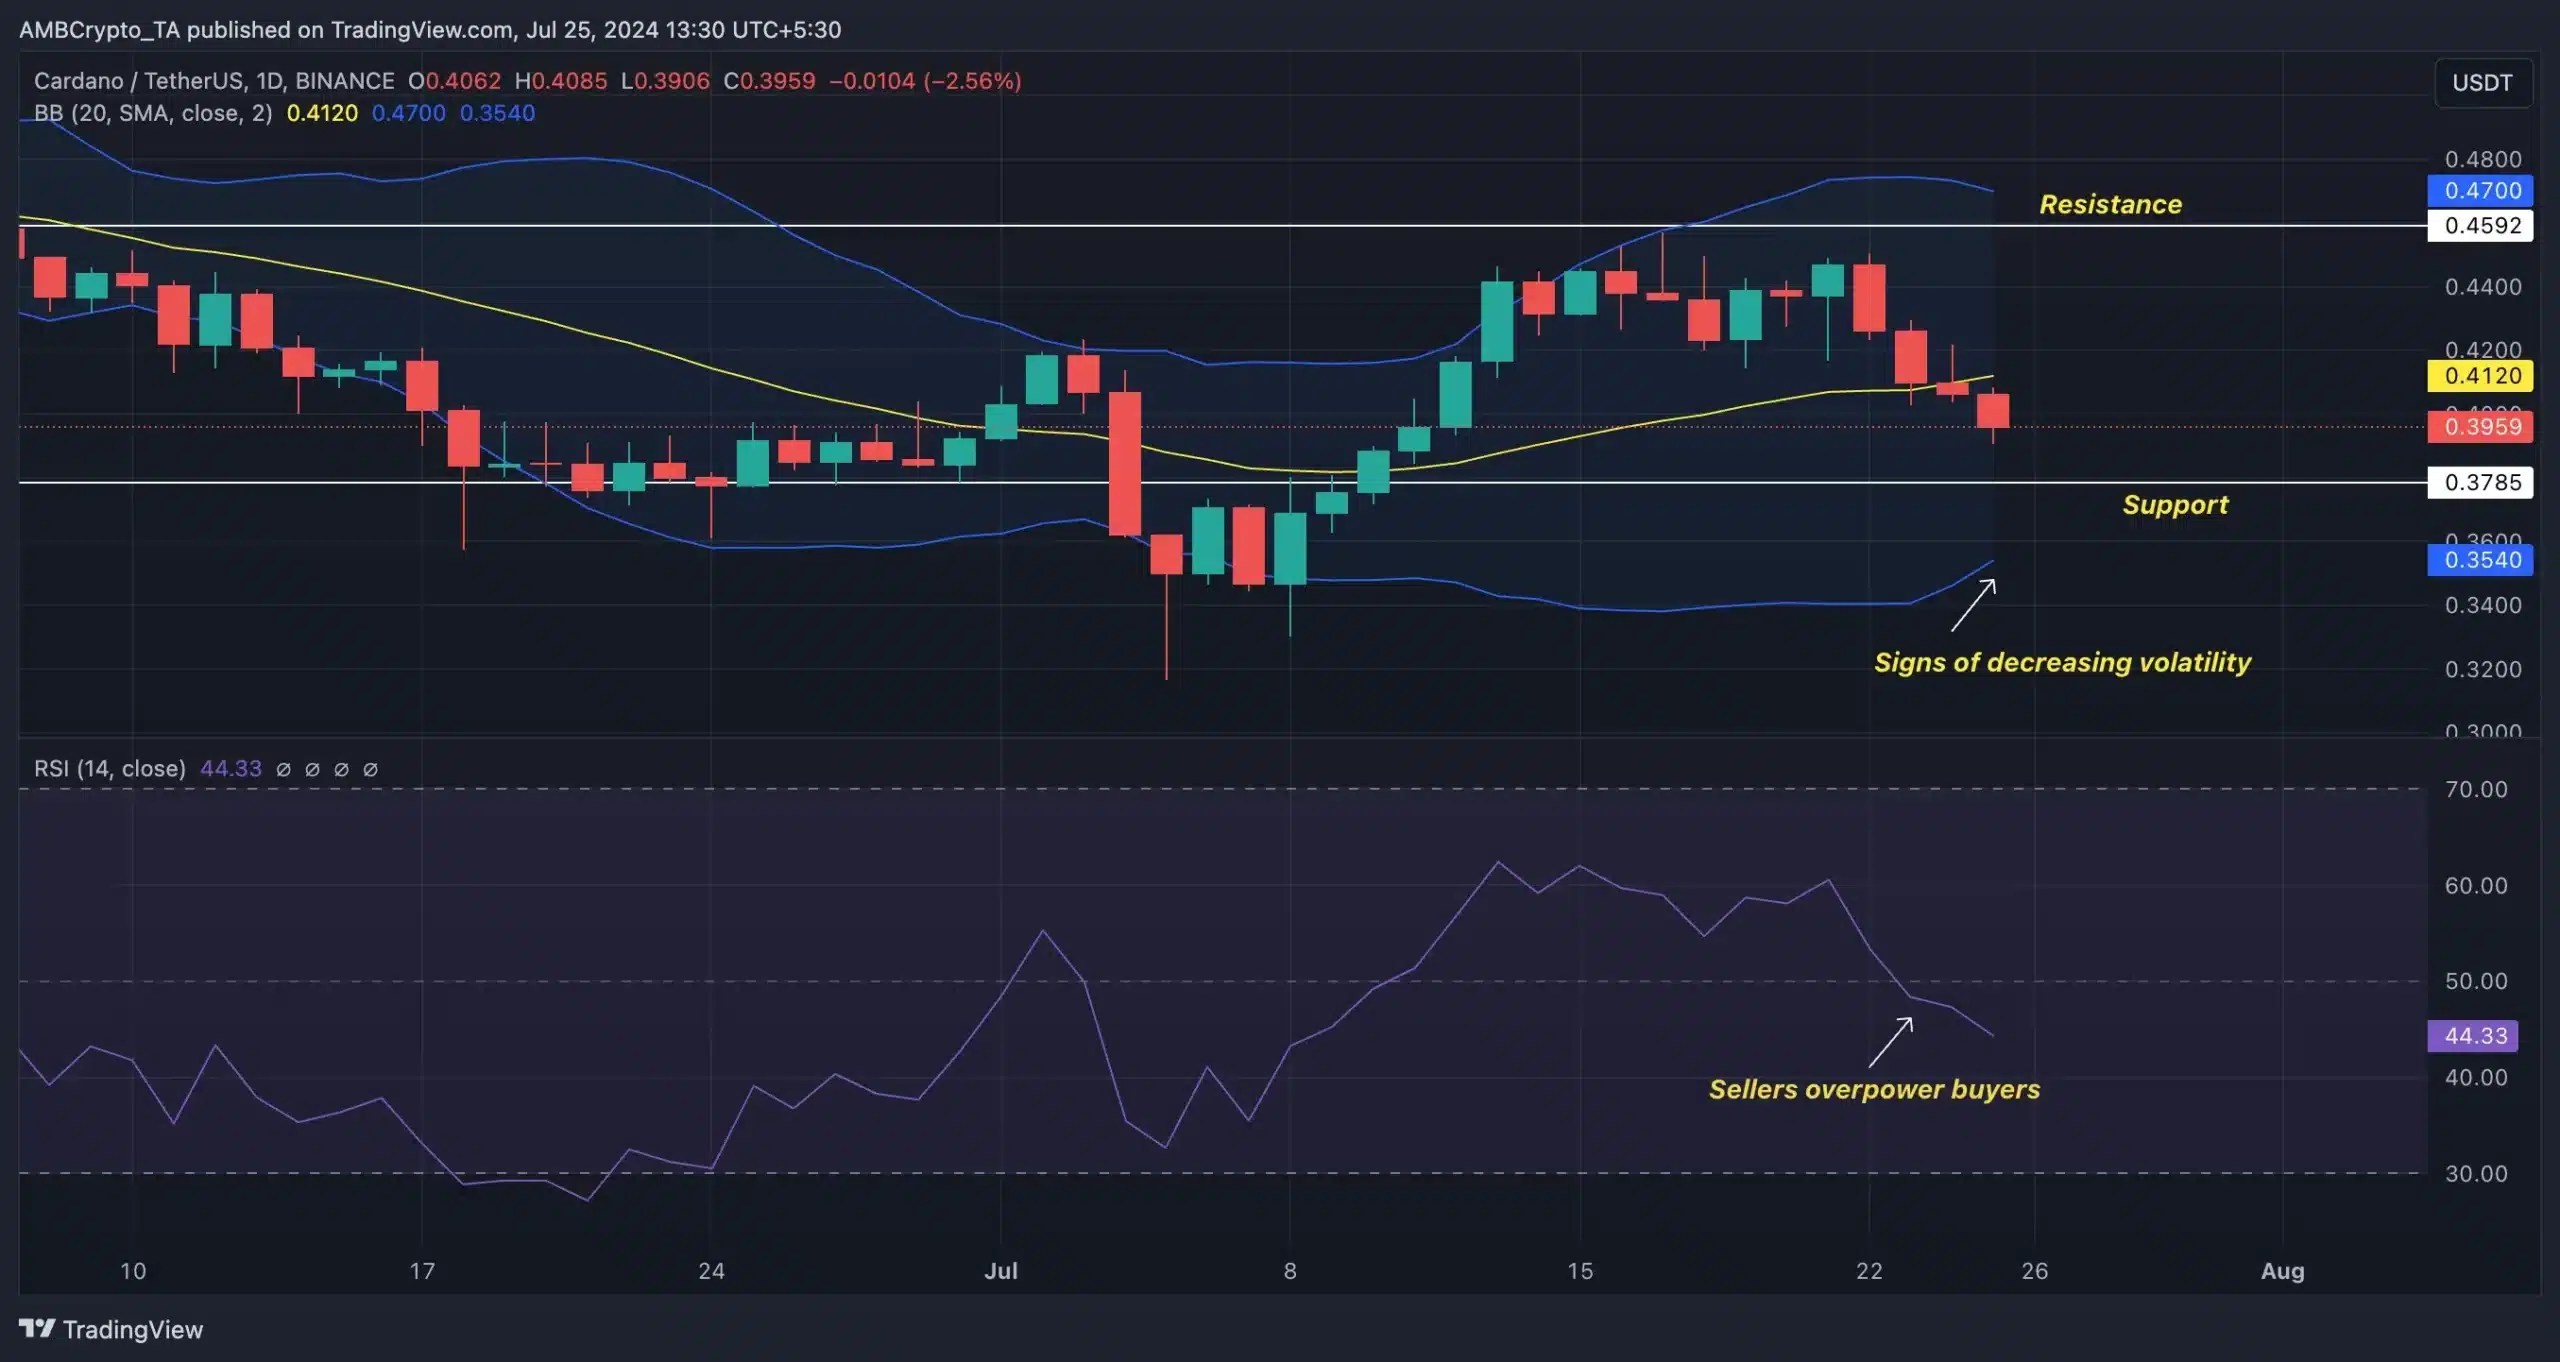Select the fourth ø icon in the RSI legend
This screenshot has width=2560, height=1362.
(x=371, y=770)
